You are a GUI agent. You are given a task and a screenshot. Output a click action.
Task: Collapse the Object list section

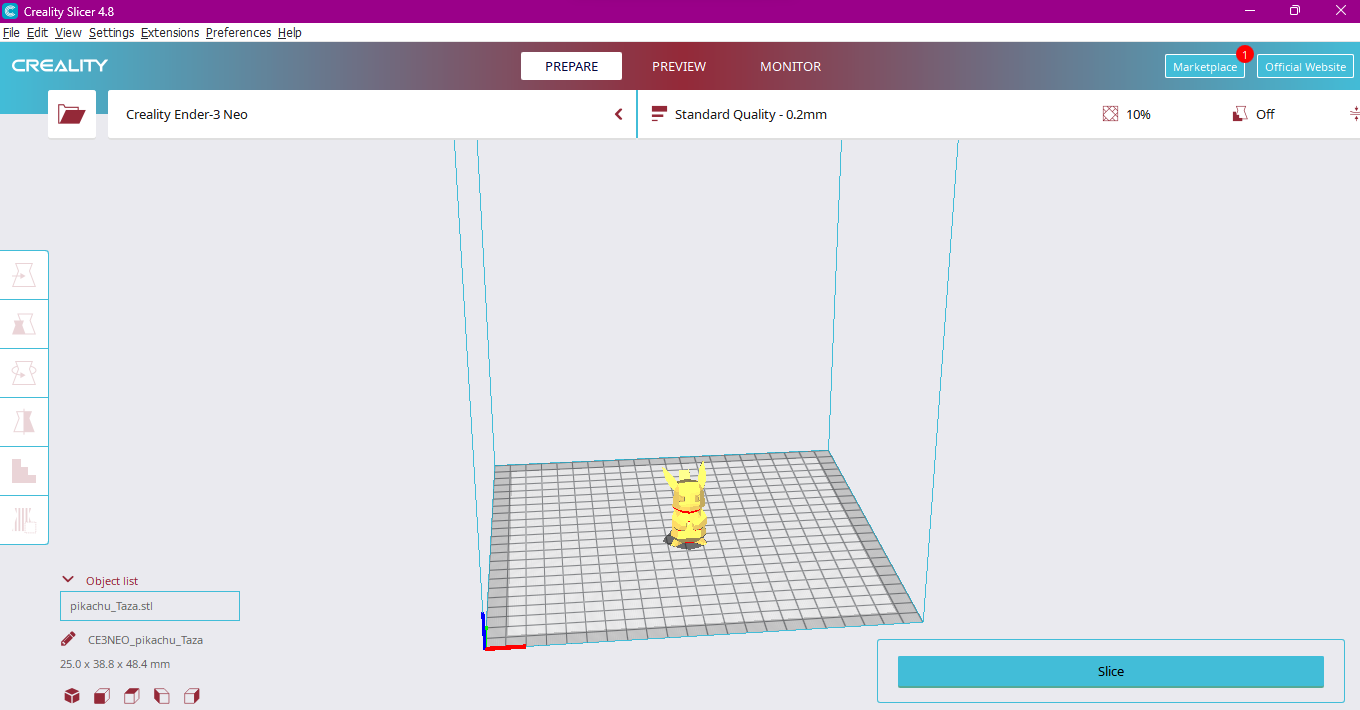pos(69,580)
